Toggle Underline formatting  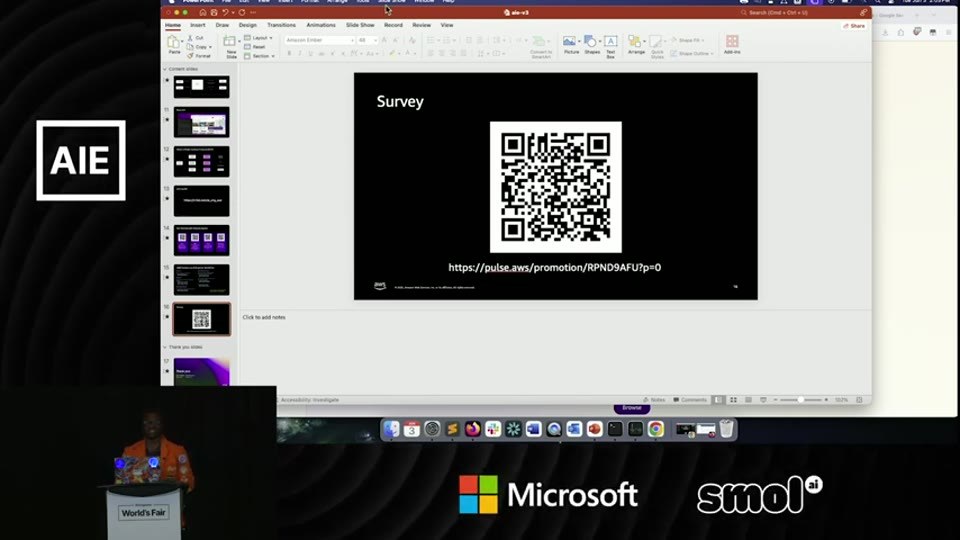click(310, 53)
